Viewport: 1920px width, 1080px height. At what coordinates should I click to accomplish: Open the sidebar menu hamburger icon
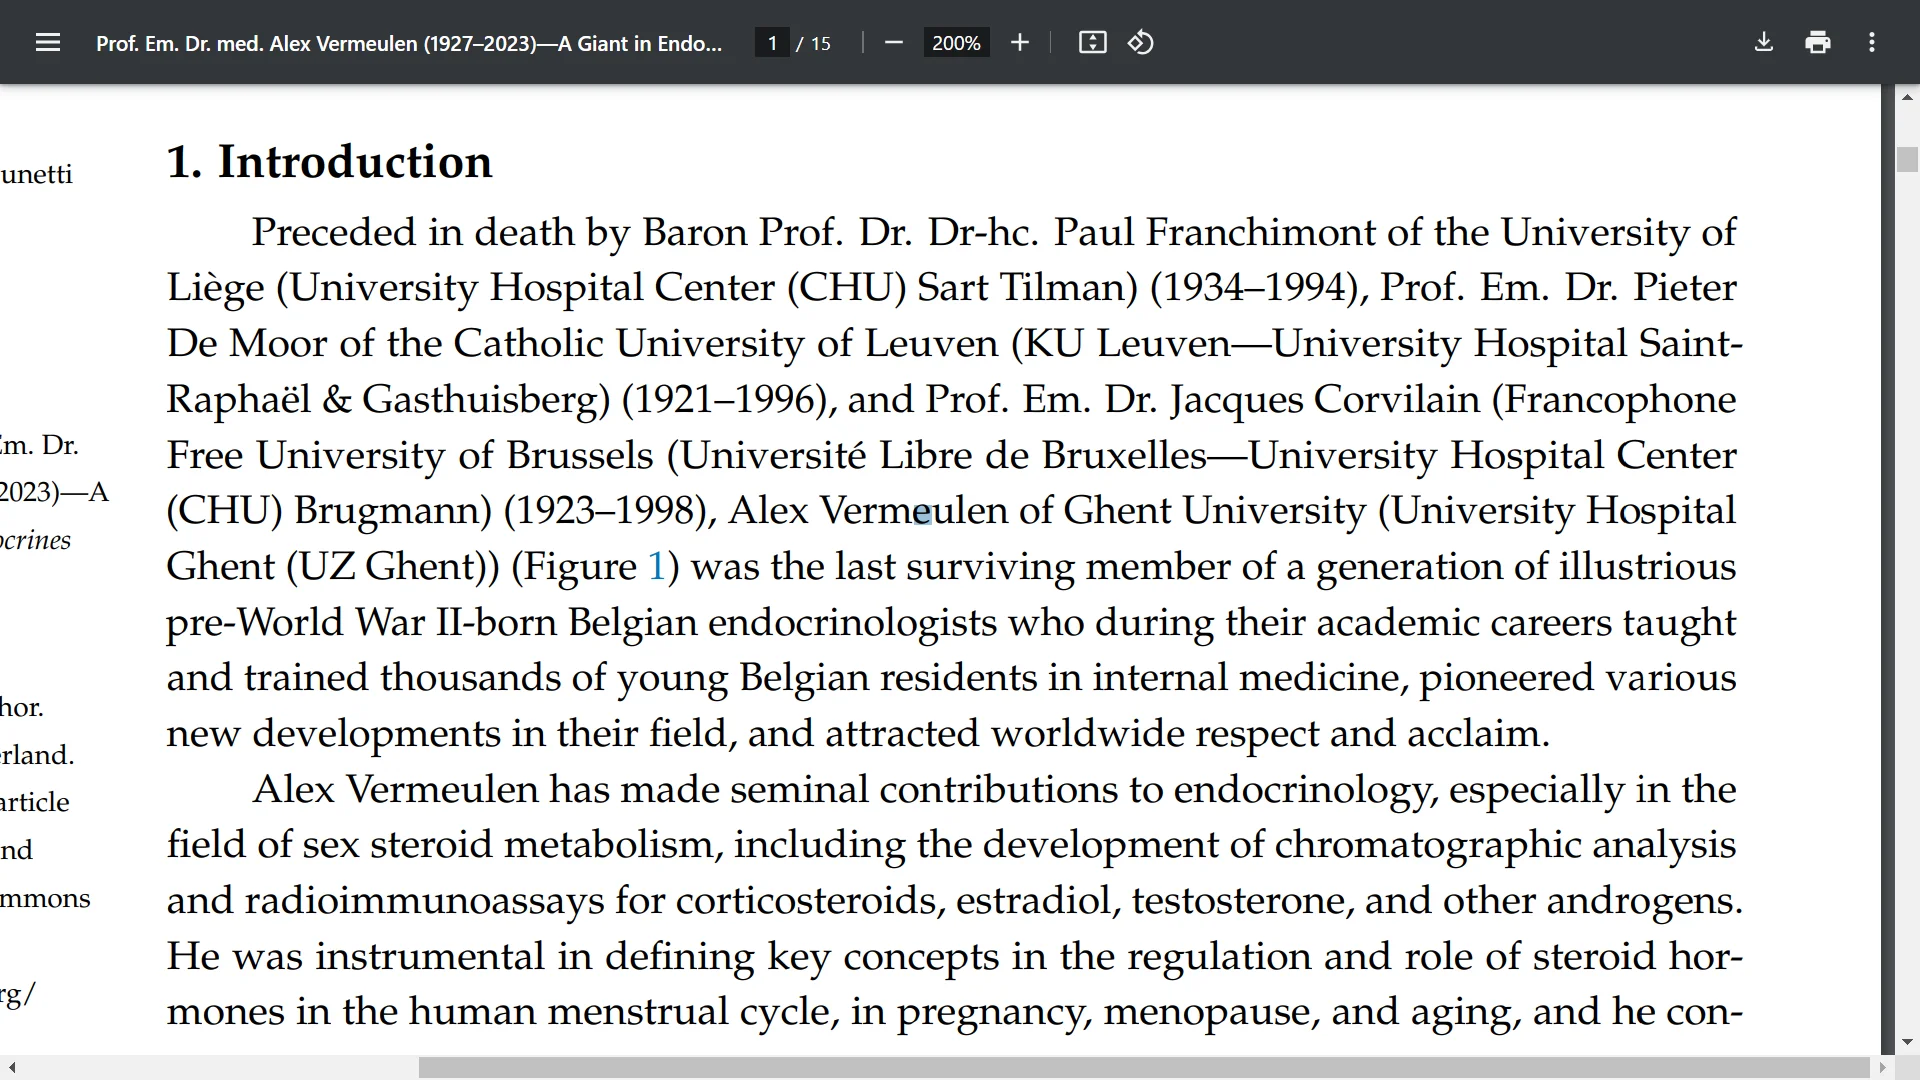[48, 43]
